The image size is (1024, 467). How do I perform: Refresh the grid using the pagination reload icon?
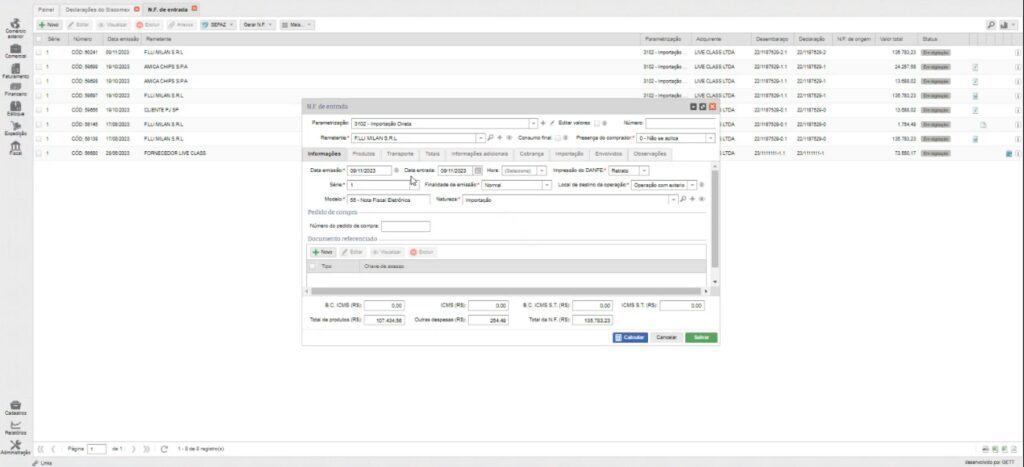coord(164,449)
